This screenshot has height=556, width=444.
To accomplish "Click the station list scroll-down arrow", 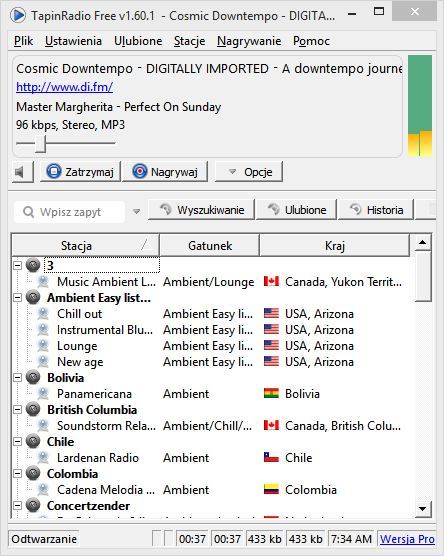I will tap(422, 509).
